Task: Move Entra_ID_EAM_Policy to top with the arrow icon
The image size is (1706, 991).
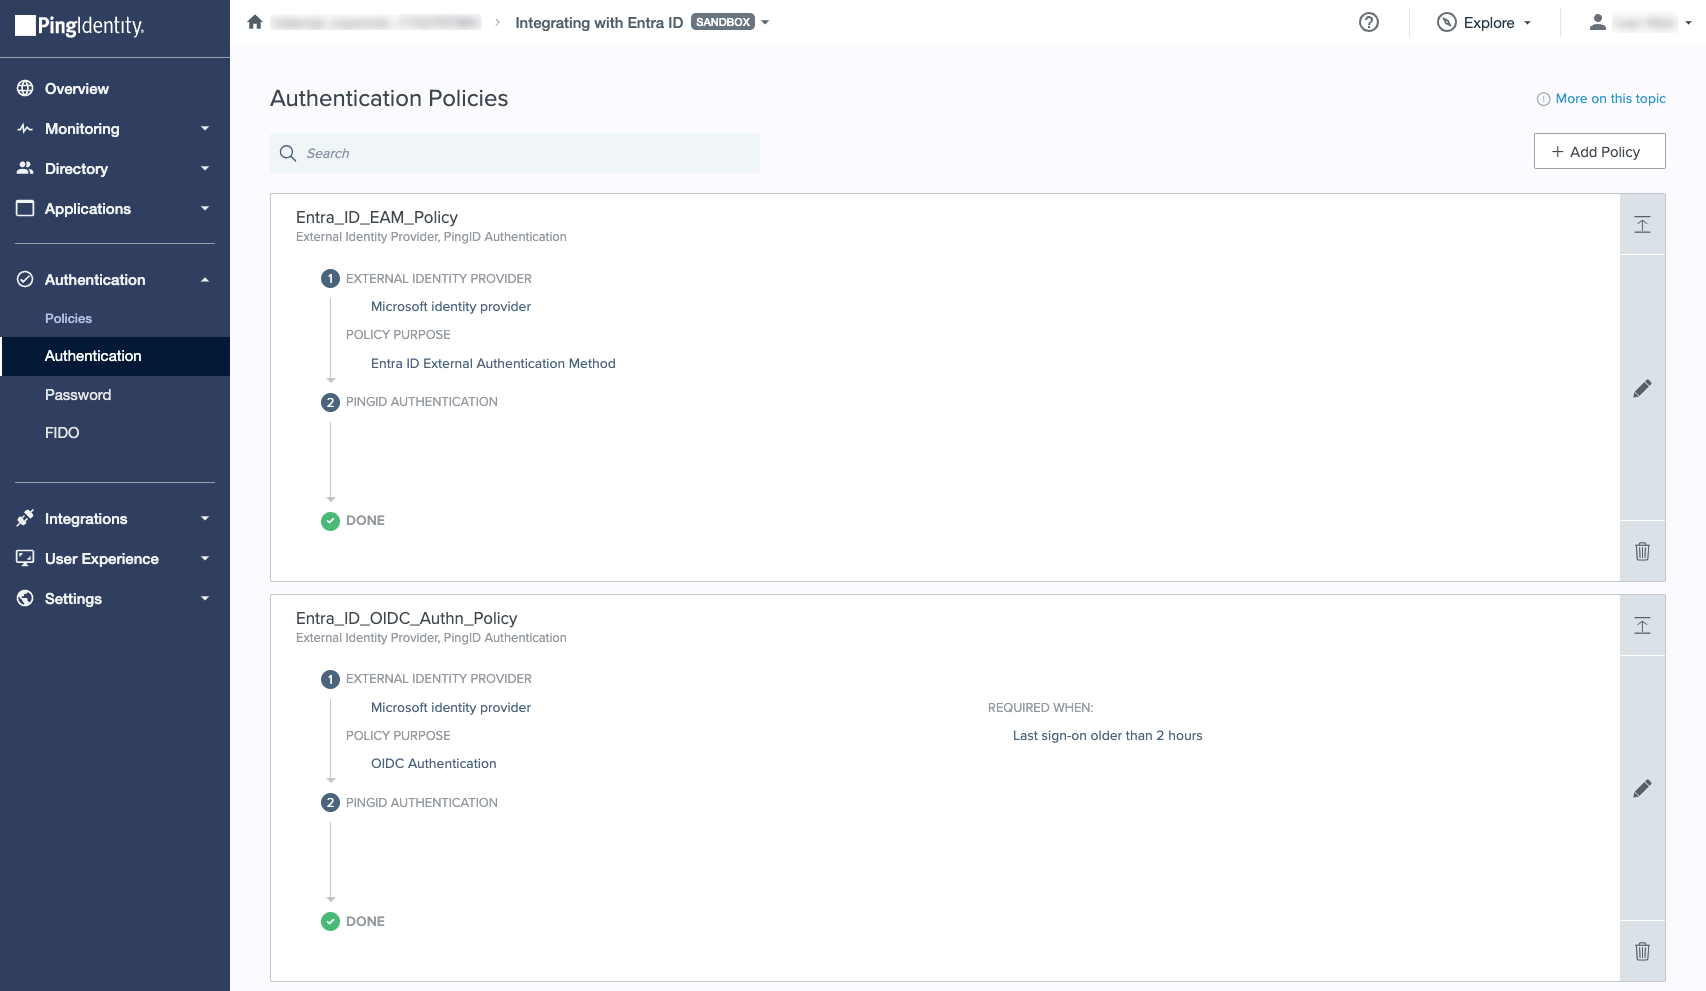Action: 1642,224
